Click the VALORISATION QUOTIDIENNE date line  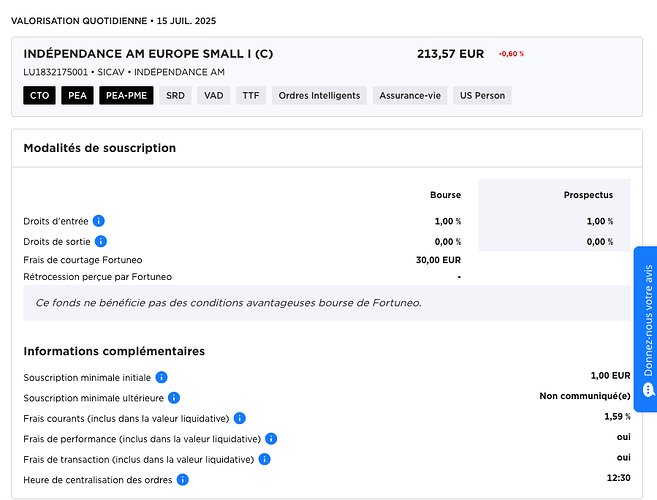[x=114, y=21]
